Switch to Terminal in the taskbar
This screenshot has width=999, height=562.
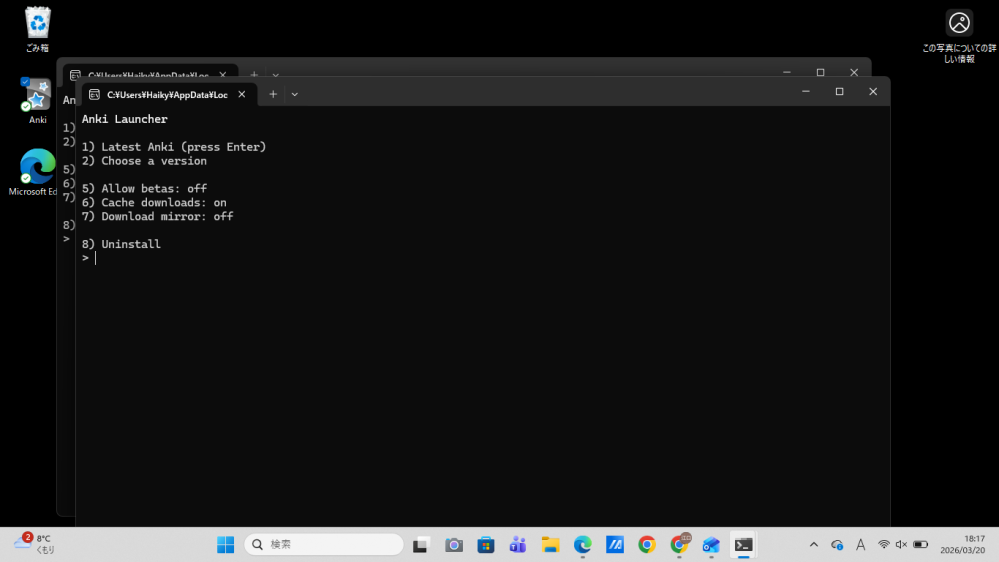tap(743, 545)
